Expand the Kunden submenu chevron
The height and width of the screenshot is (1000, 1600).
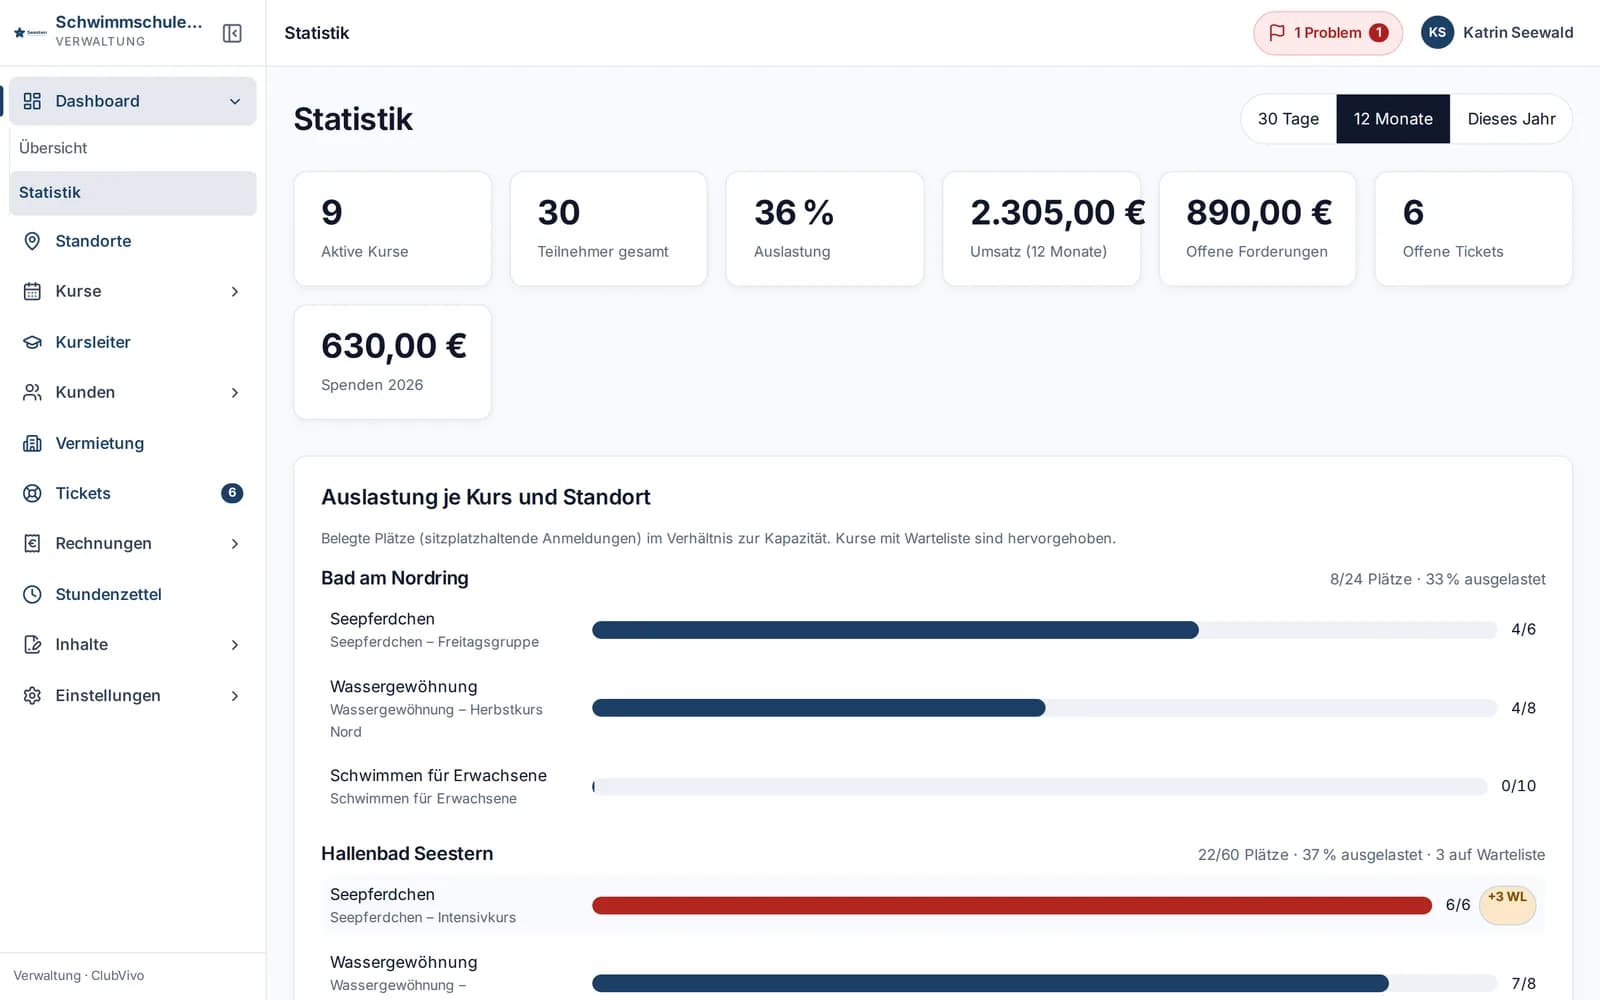[235, 392]
